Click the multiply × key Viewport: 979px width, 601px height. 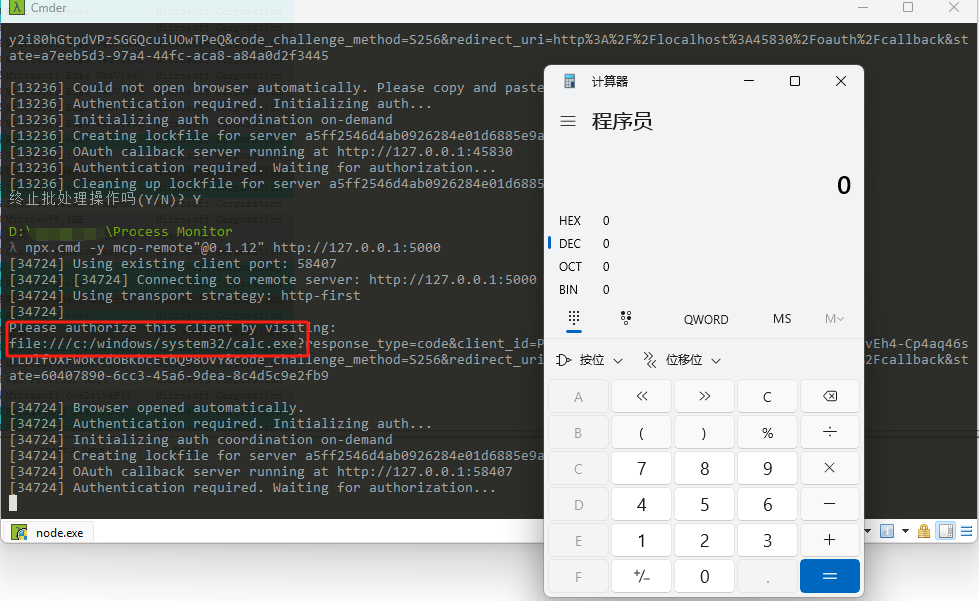pos(830,468)
